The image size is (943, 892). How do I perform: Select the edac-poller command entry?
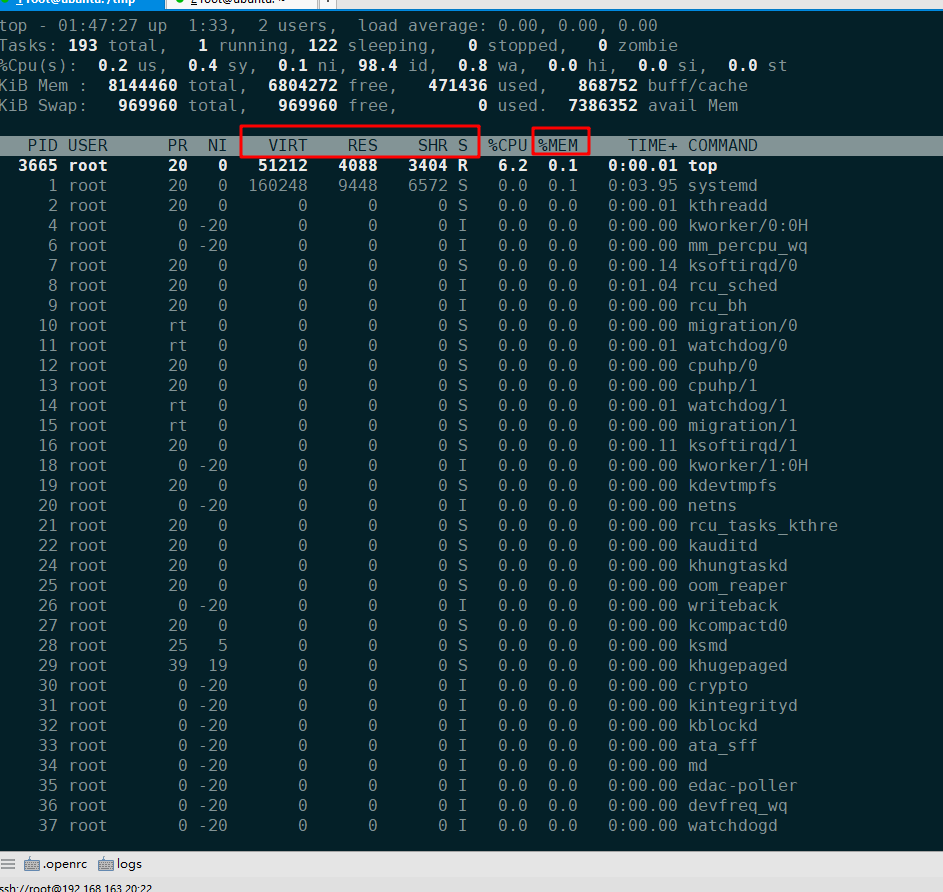pyautogui.click(x=743, y=786)
